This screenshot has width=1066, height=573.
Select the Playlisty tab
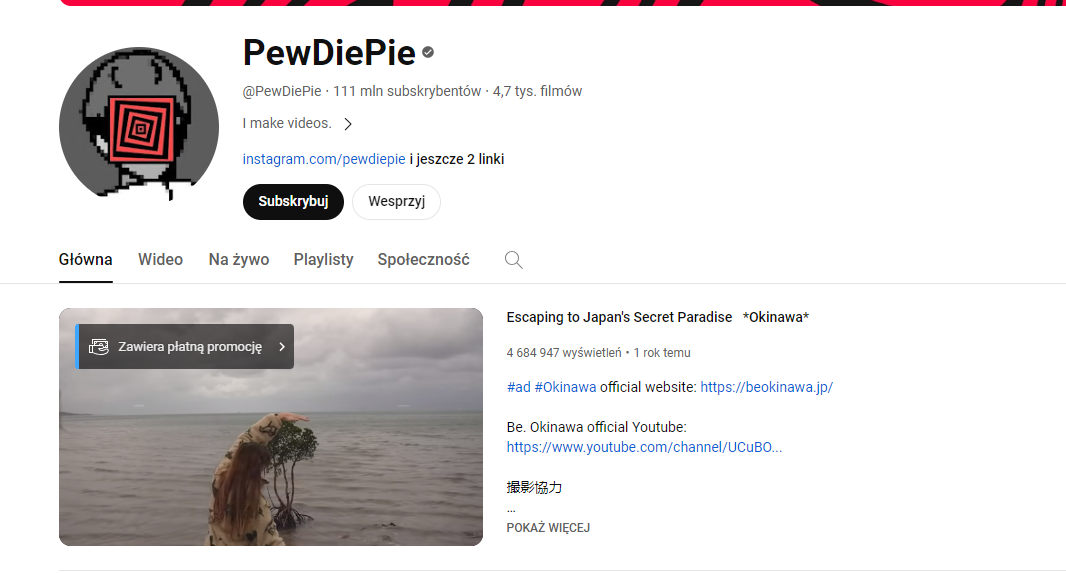324,260
